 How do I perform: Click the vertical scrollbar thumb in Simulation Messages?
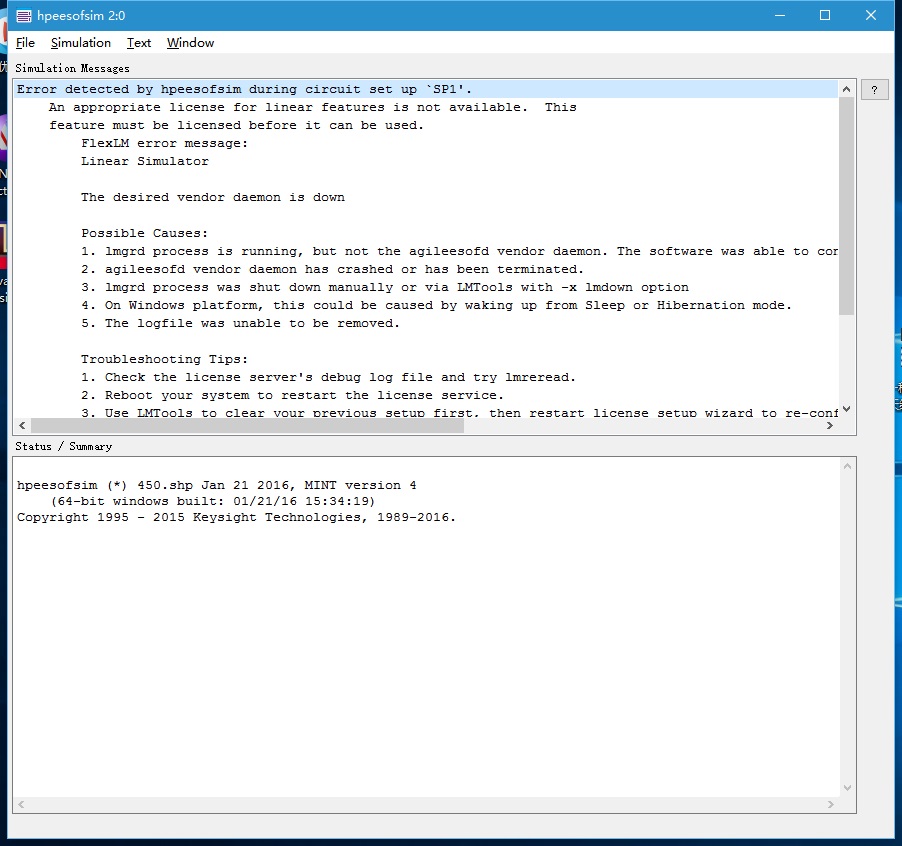point(846,206)
